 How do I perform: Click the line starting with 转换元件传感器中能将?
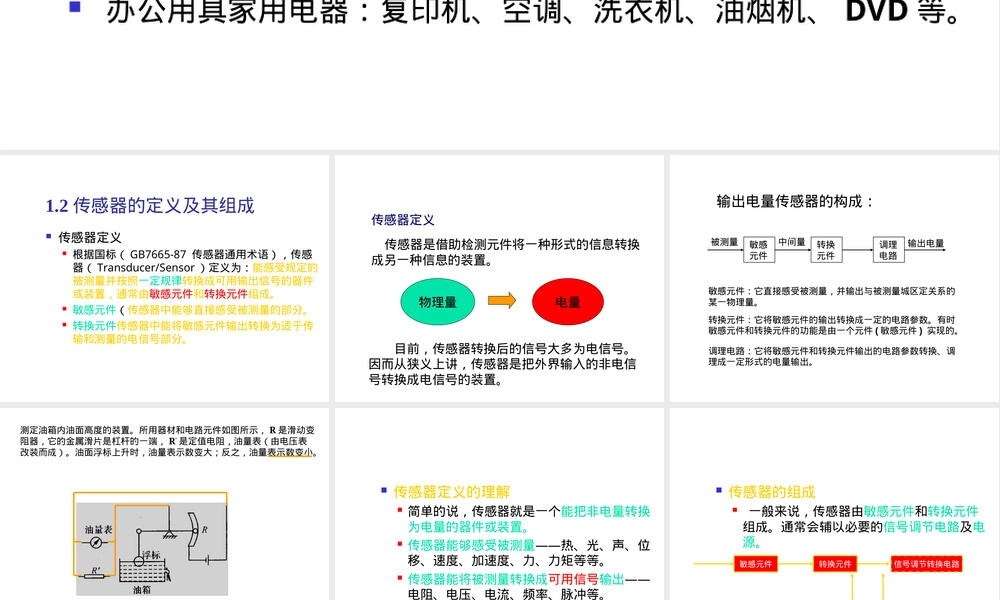193,332
